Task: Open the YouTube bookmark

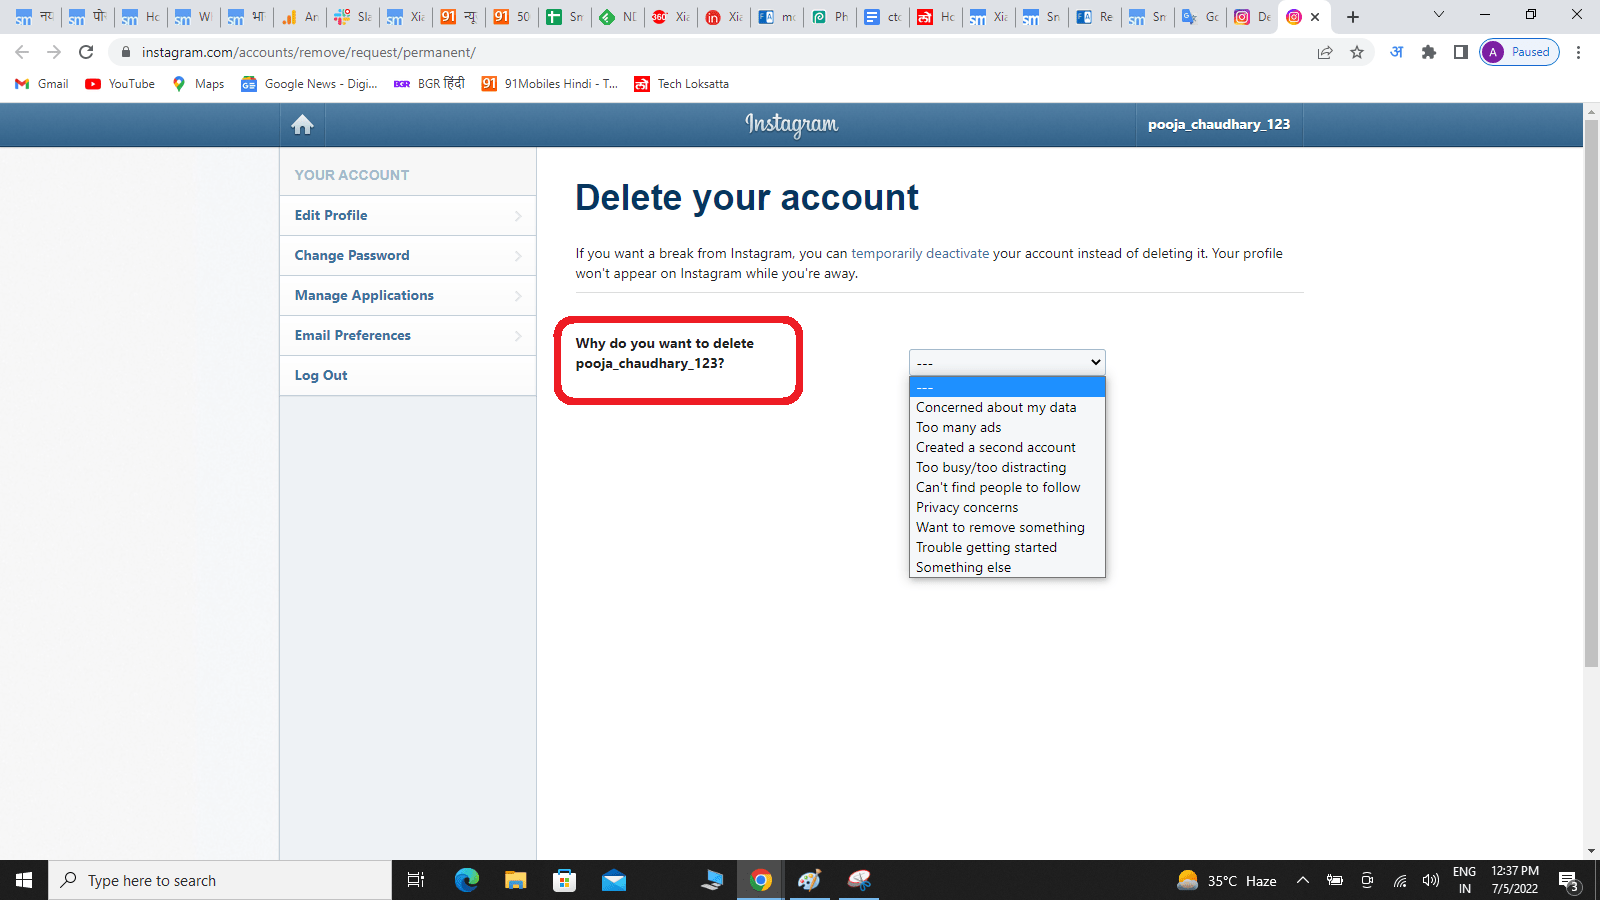Action: tap(120, 84)
